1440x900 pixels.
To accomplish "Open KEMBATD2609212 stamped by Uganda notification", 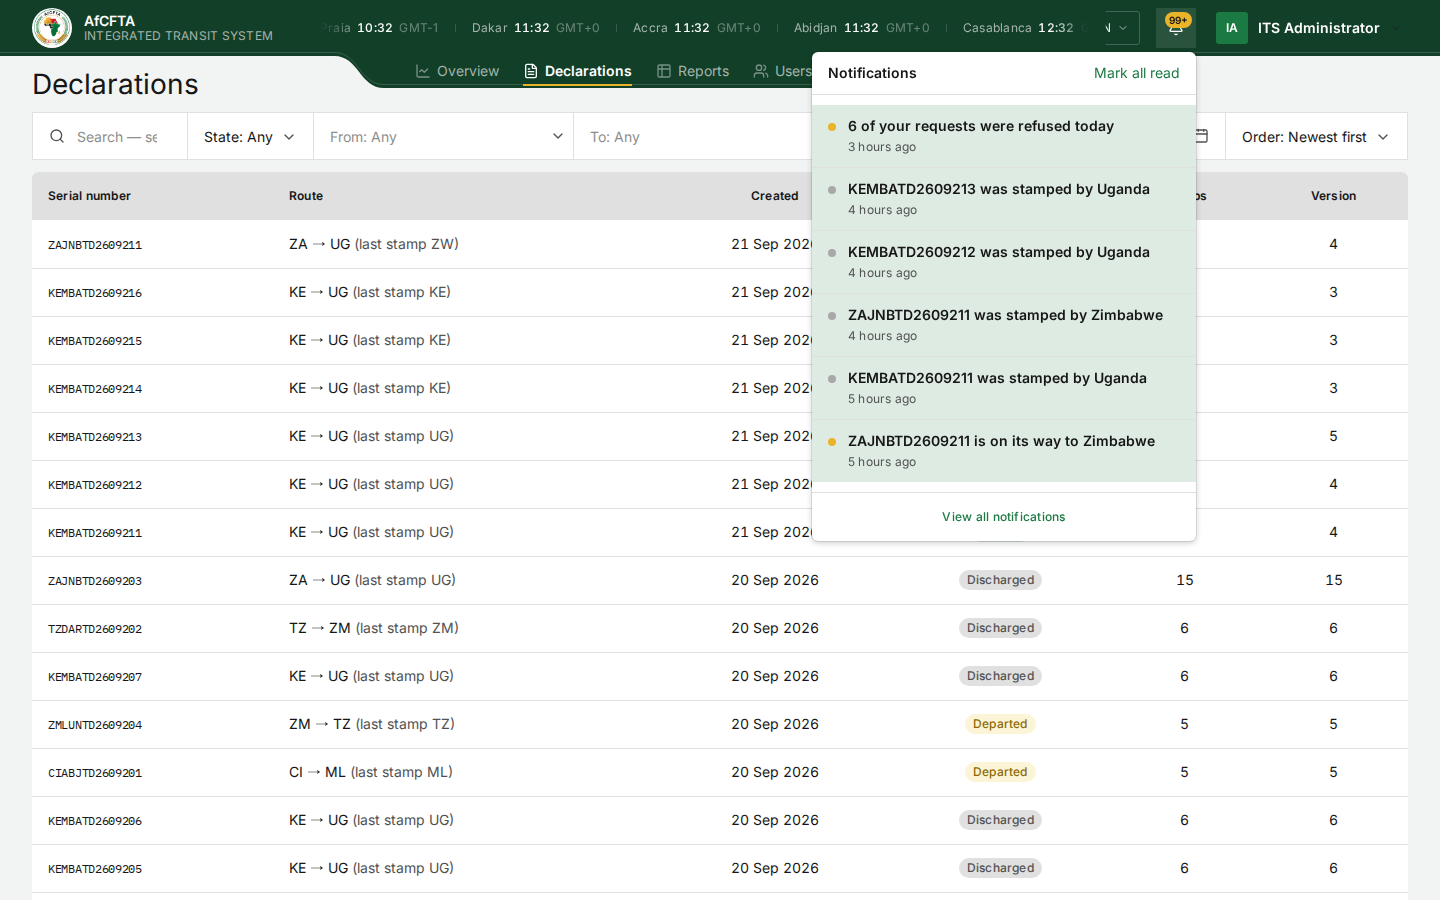I will tap(1004, 262).
